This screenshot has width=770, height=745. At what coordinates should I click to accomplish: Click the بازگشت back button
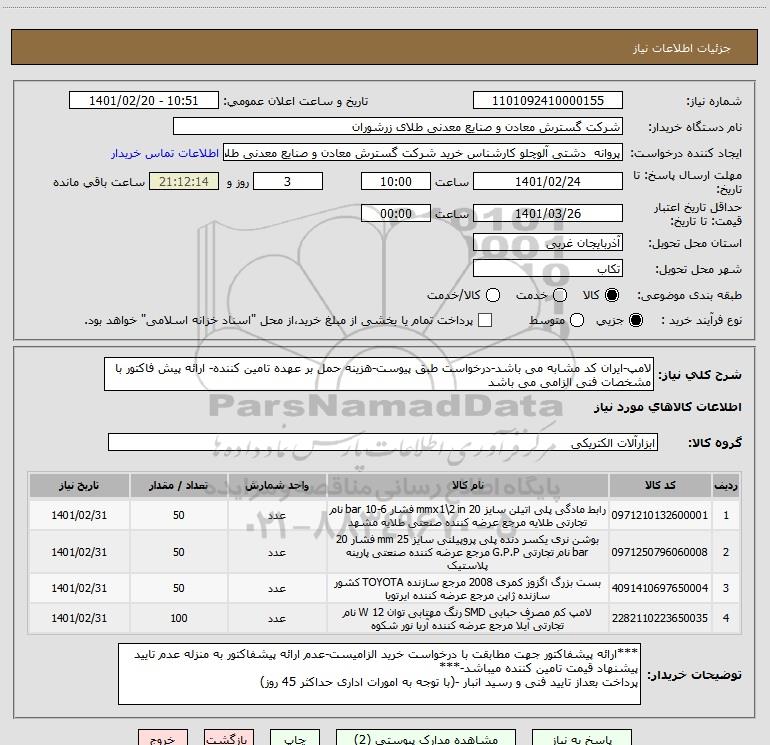[229, 739]
